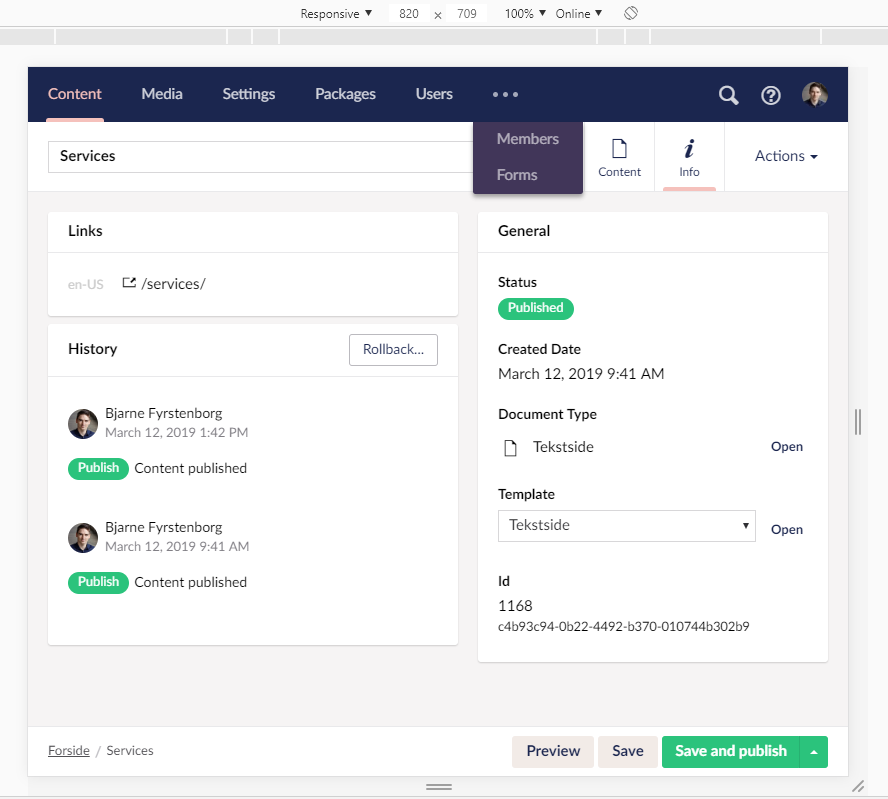Click Services in the breadcrumb

(x=130, y=751)
